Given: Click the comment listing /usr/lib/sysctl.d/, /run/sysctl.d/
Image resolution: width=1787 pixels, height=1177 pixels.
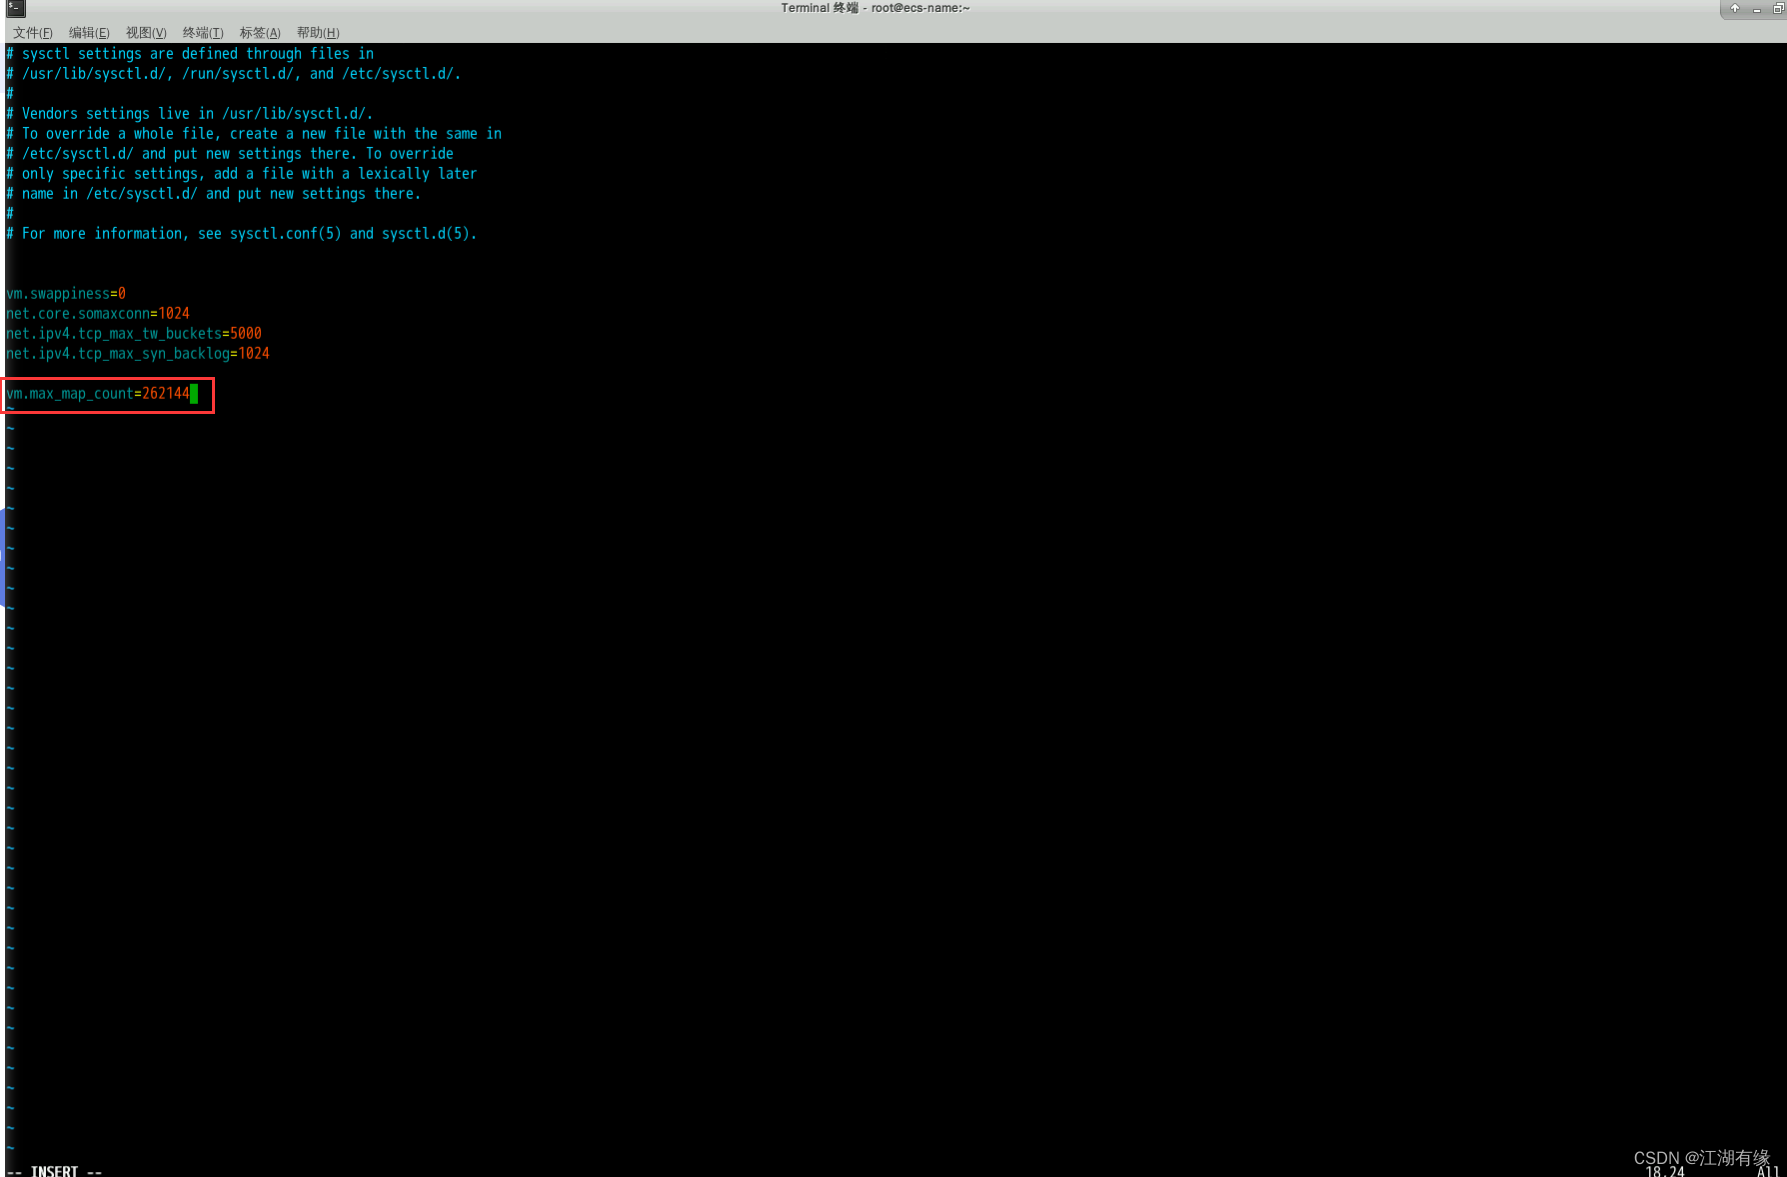Looking at the screenshot, I should click(234, 74).
